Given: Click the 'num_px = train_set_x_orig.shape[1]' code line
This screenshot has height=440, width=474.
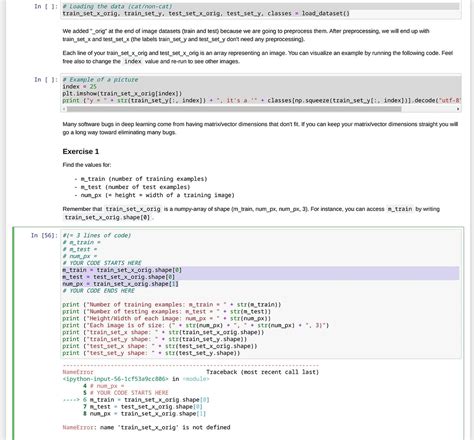Looking at the screenshot, I should pos(120,284).
